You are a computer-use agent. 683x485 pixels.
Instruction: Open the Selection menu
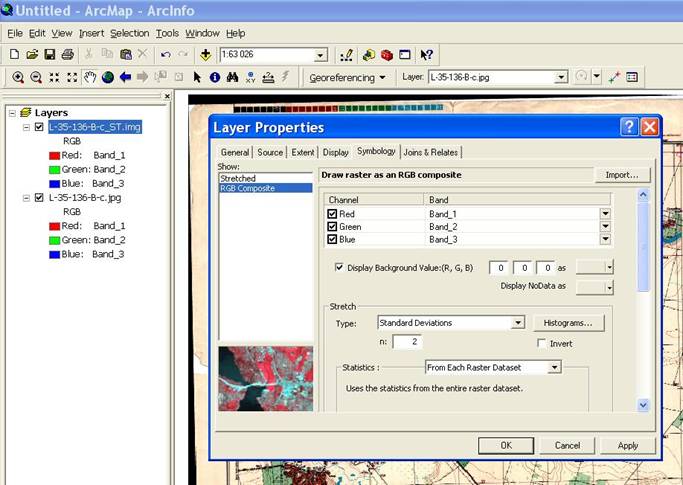click(129, 33)
